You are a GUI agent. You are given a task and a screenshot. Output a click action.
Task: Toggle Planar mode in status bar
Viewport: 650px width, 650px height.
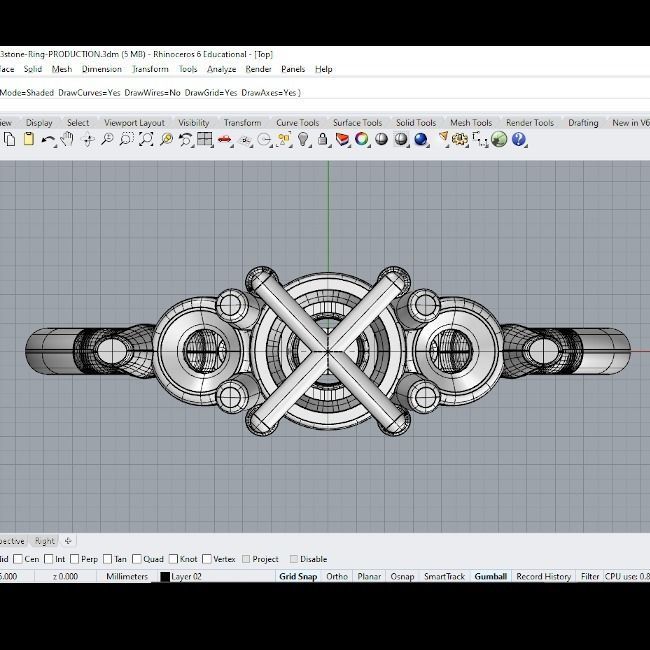pyautogui.click(x=369, y=577)
